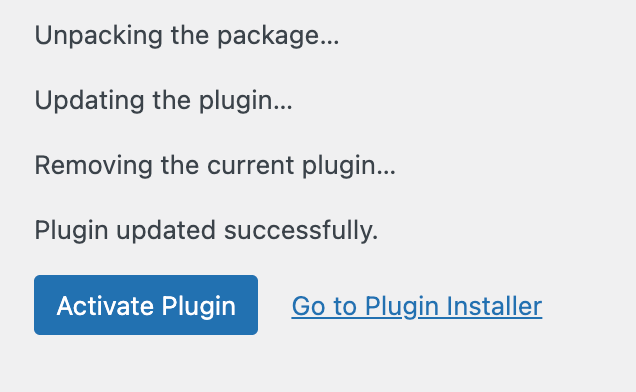Click the 'Plugin updated successfully.' message
This screenshot has width=636, height=392.
pyautogui.click(x=206, y=230)
